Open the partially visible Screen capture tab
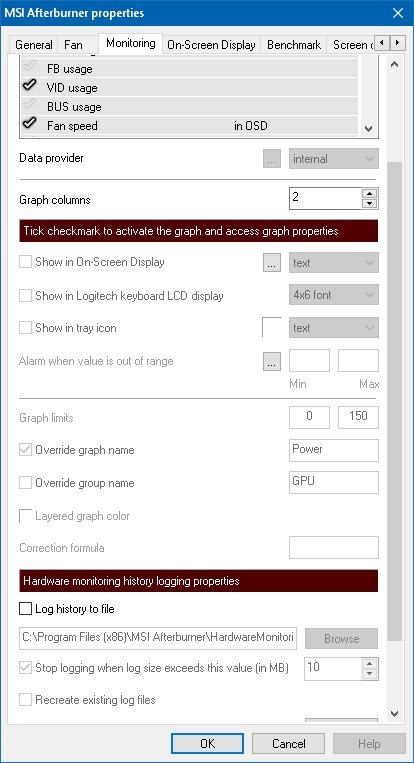 (x=351, y=45)
